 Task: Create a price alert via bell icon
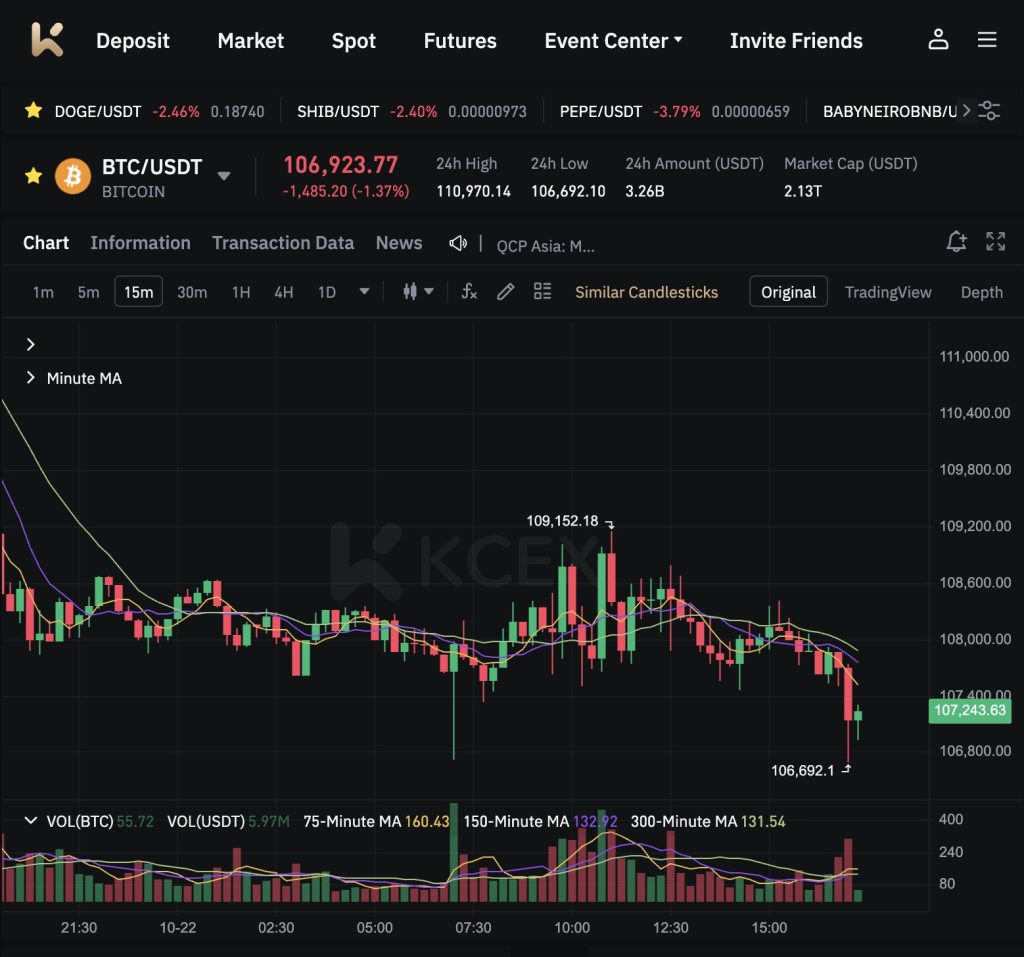pos(956,241)
